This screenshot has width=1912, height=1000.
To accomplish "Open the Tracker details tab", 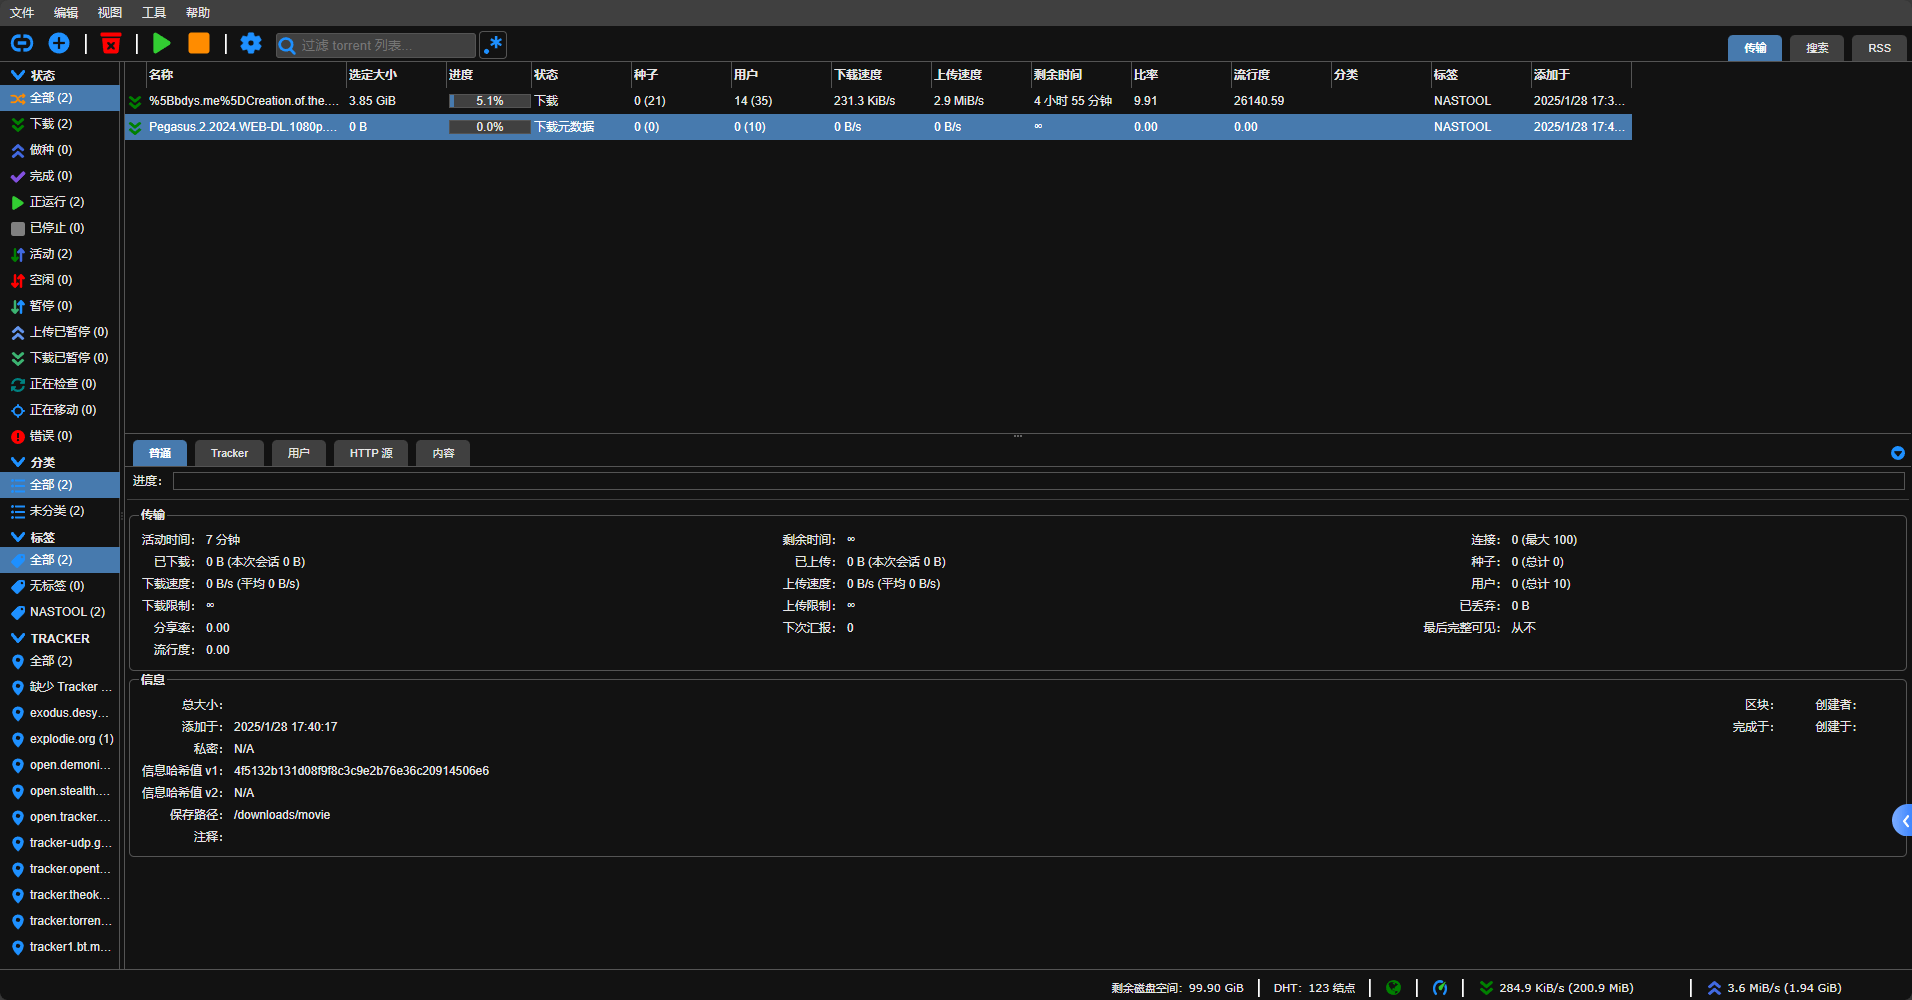I will [229, 453].
